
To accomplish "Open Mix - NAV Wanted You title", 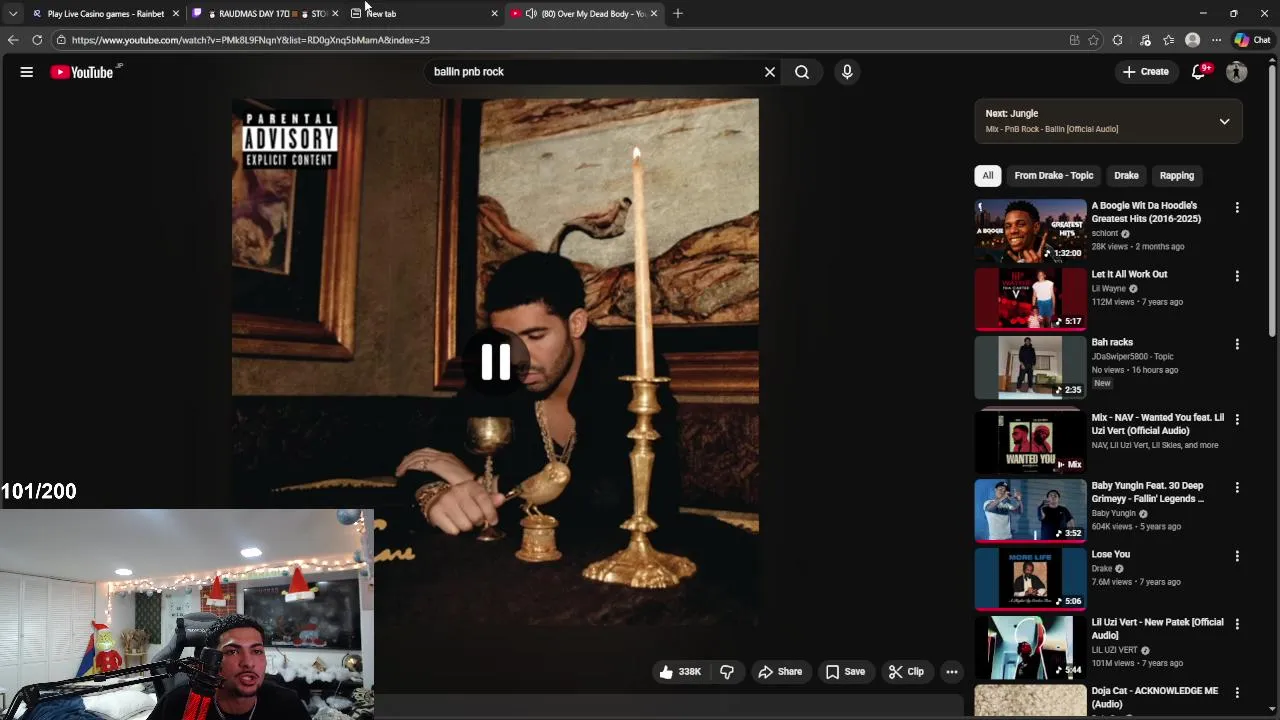I will (x=1157, y=424).
